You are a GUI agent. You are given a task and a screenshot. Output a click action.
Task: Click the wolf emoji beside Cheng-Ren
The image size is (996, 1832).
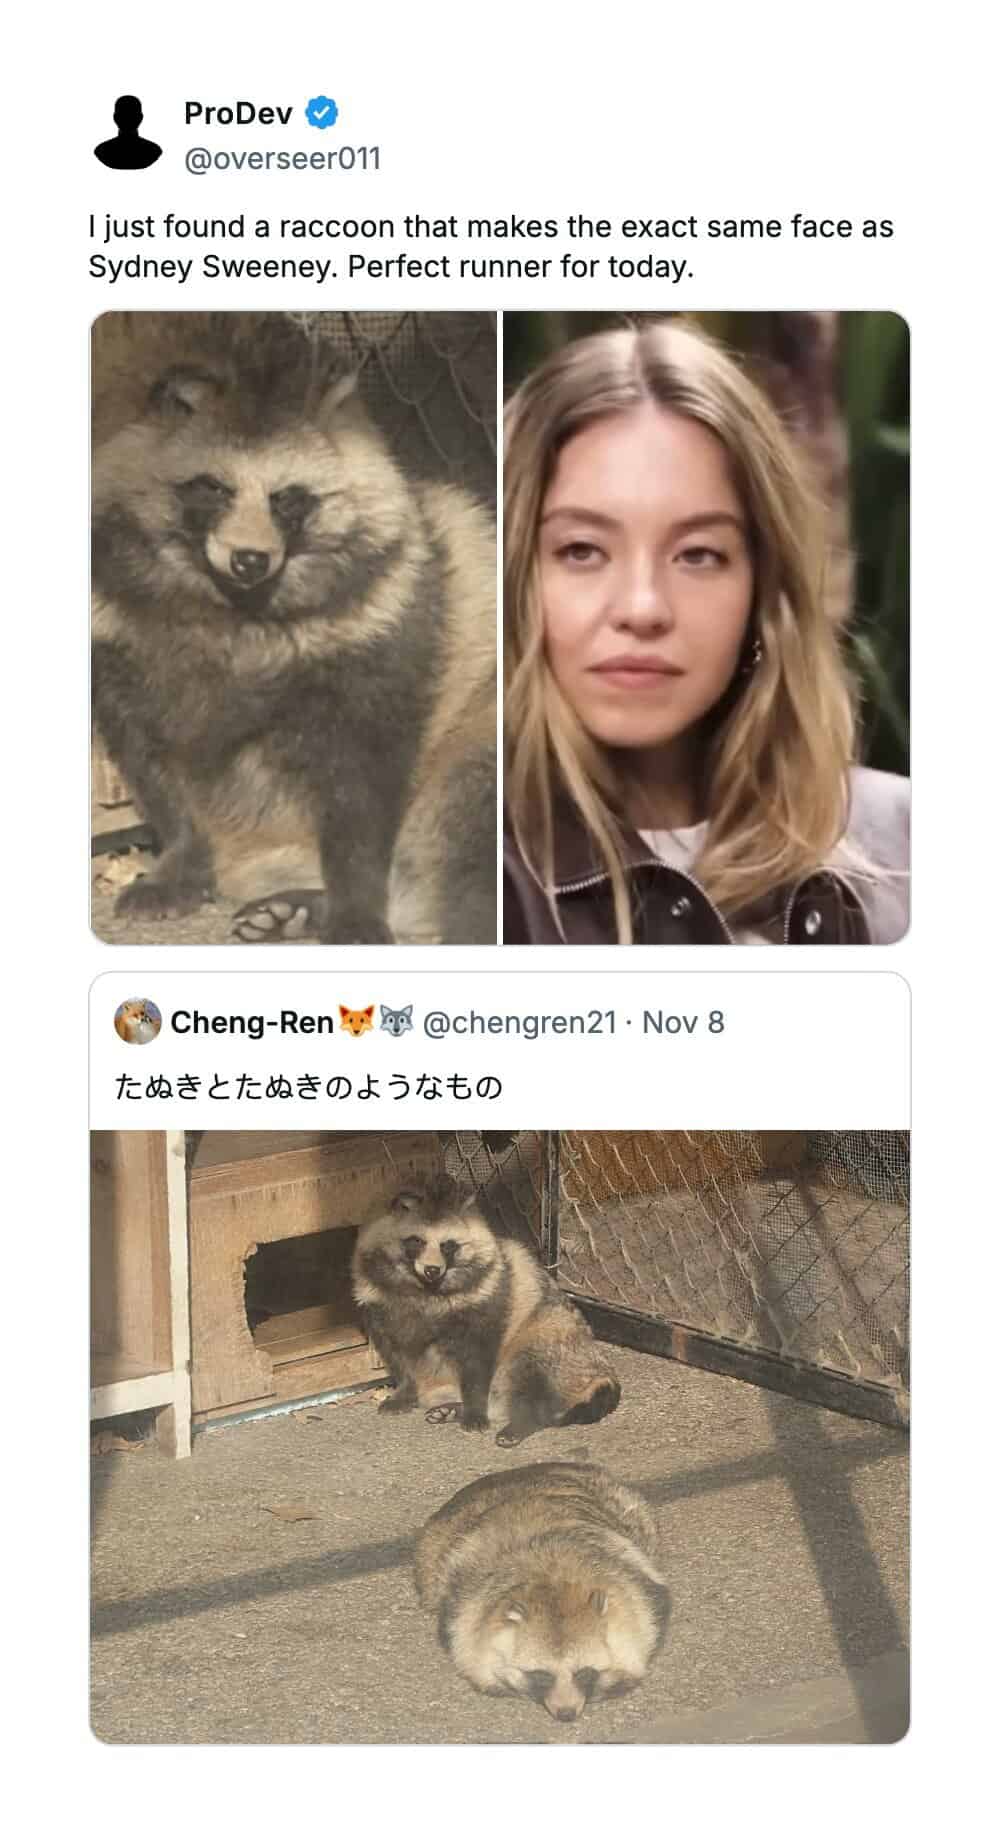(397, 1022)
